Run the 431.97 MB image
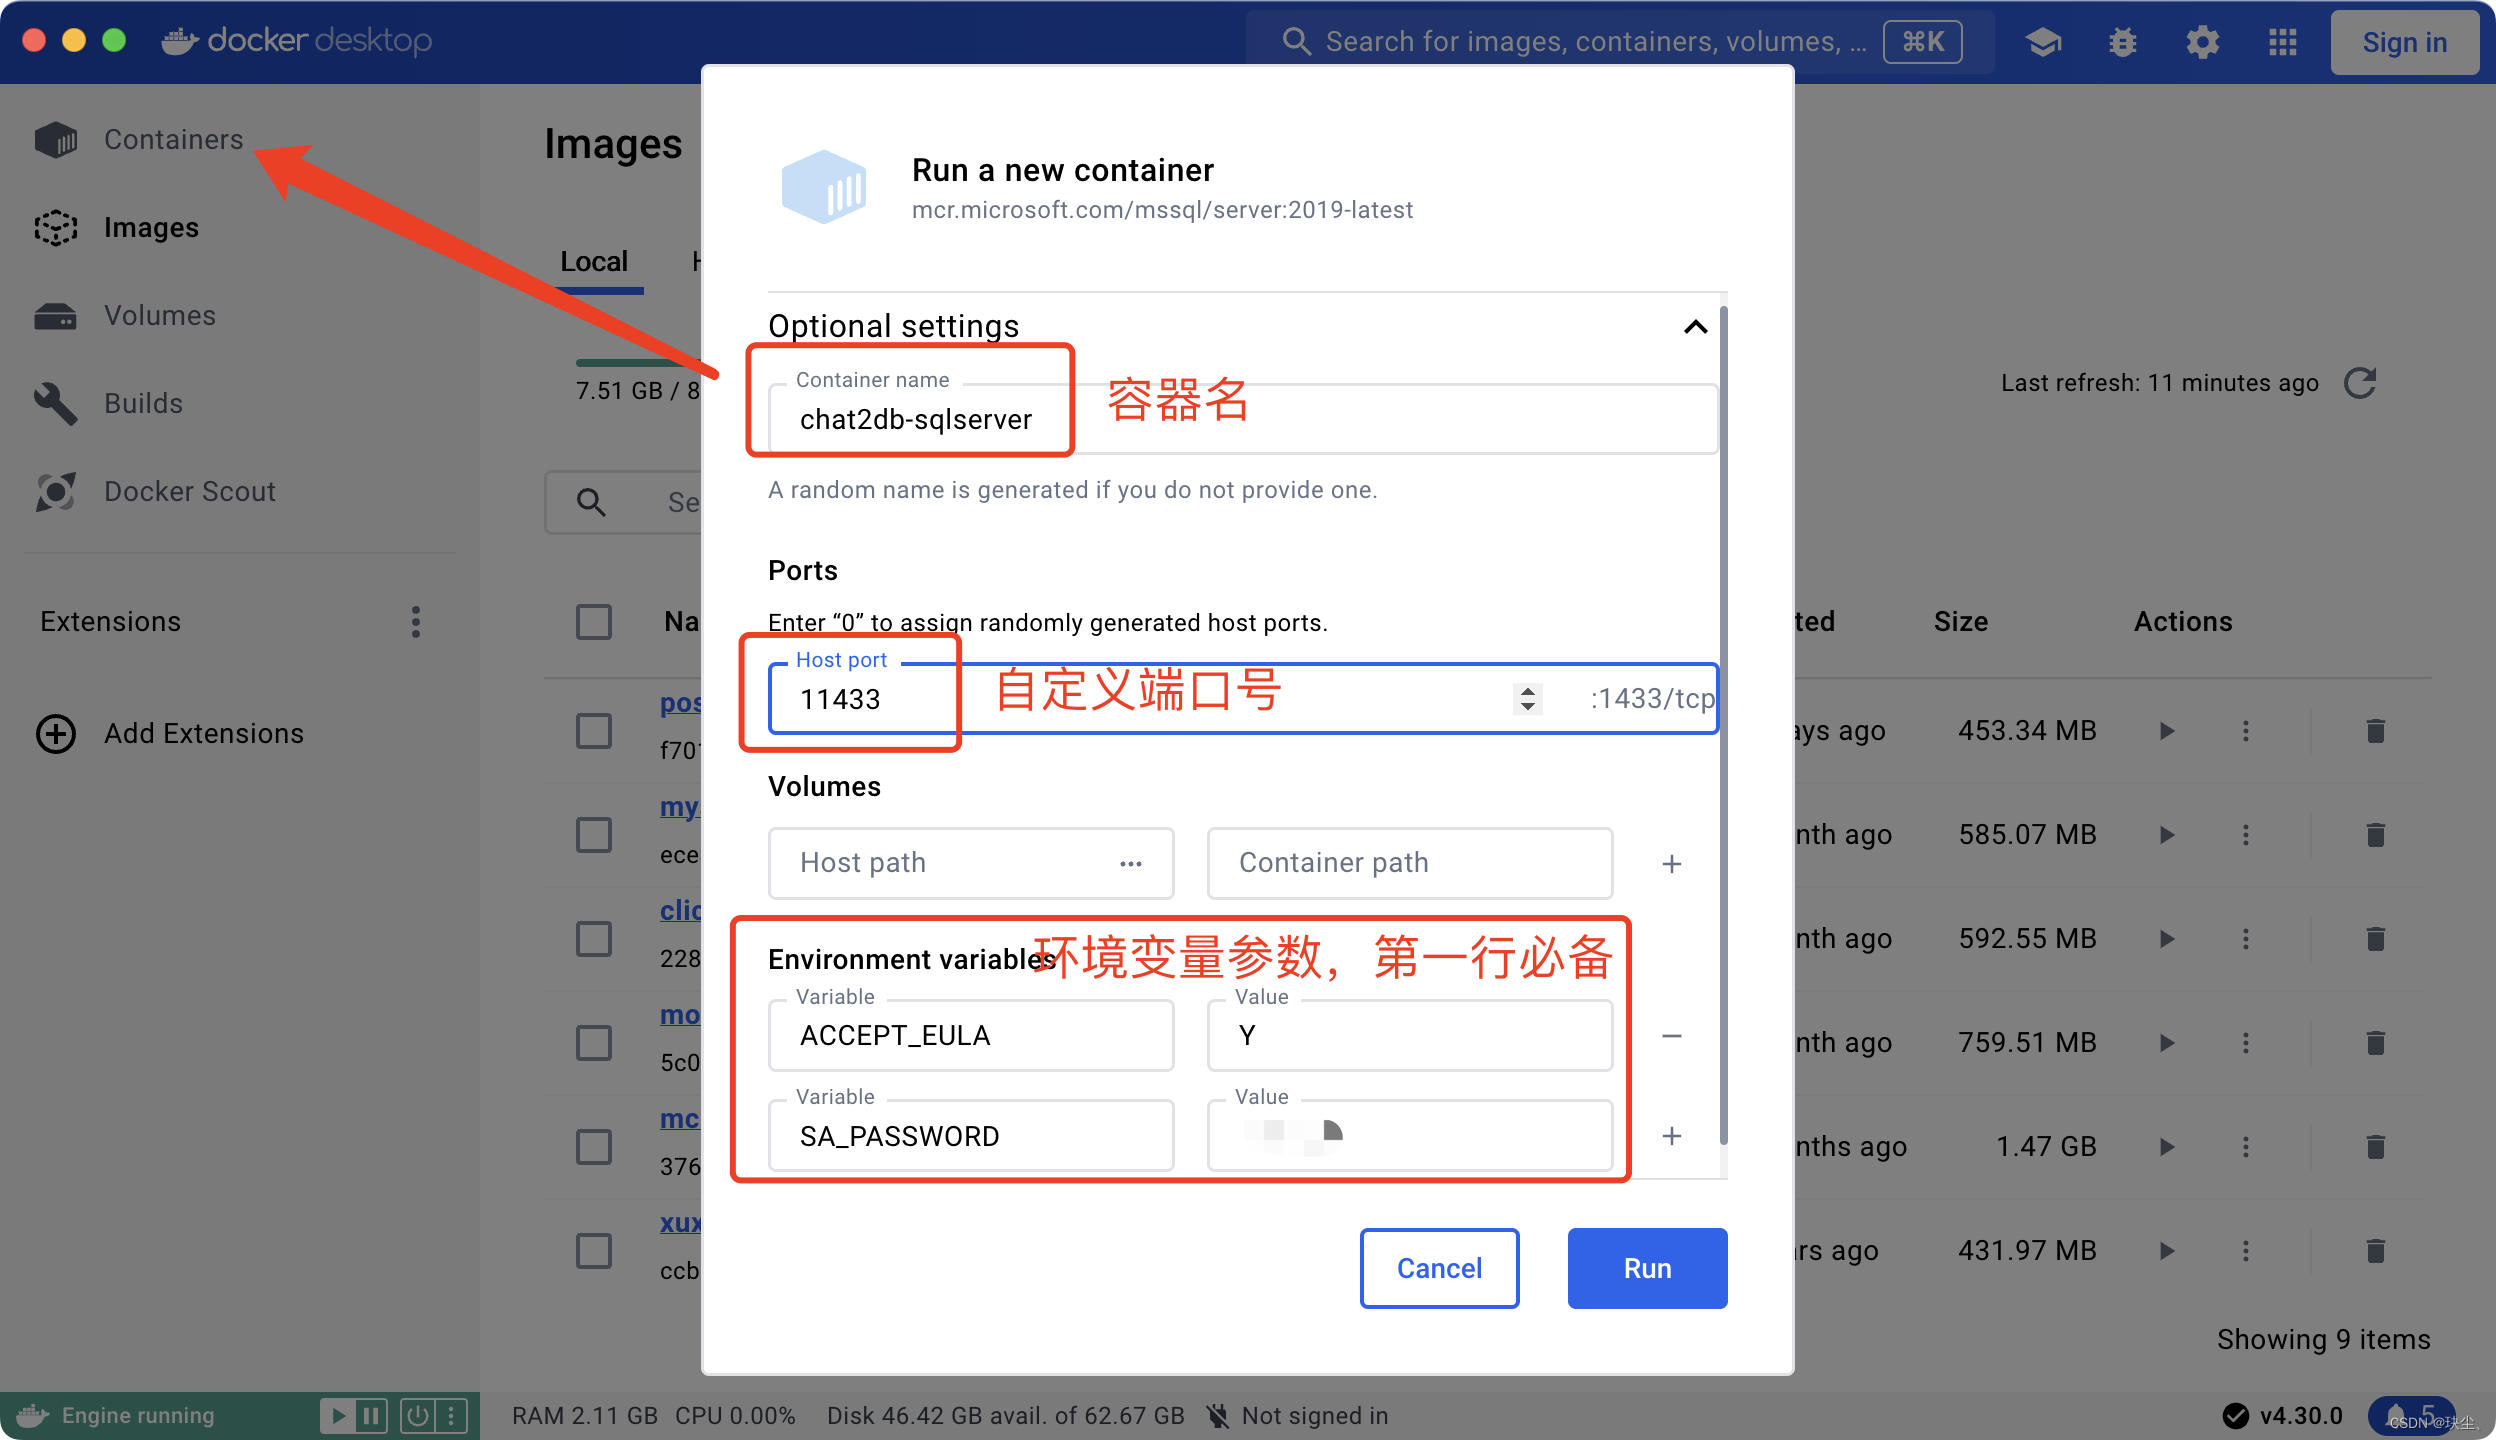The height and width of the screenshot is (1440, 2496). (x=2167, y=1251)
